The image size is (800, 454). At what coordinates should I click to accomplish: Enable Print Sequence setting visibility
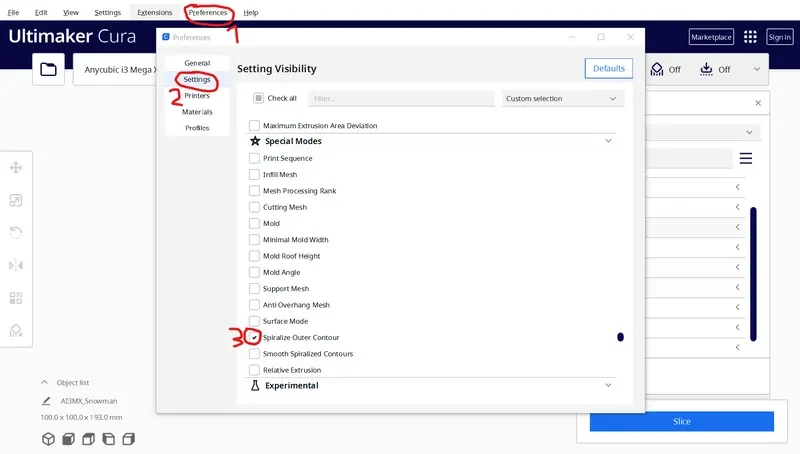click(x=254, y=158)
